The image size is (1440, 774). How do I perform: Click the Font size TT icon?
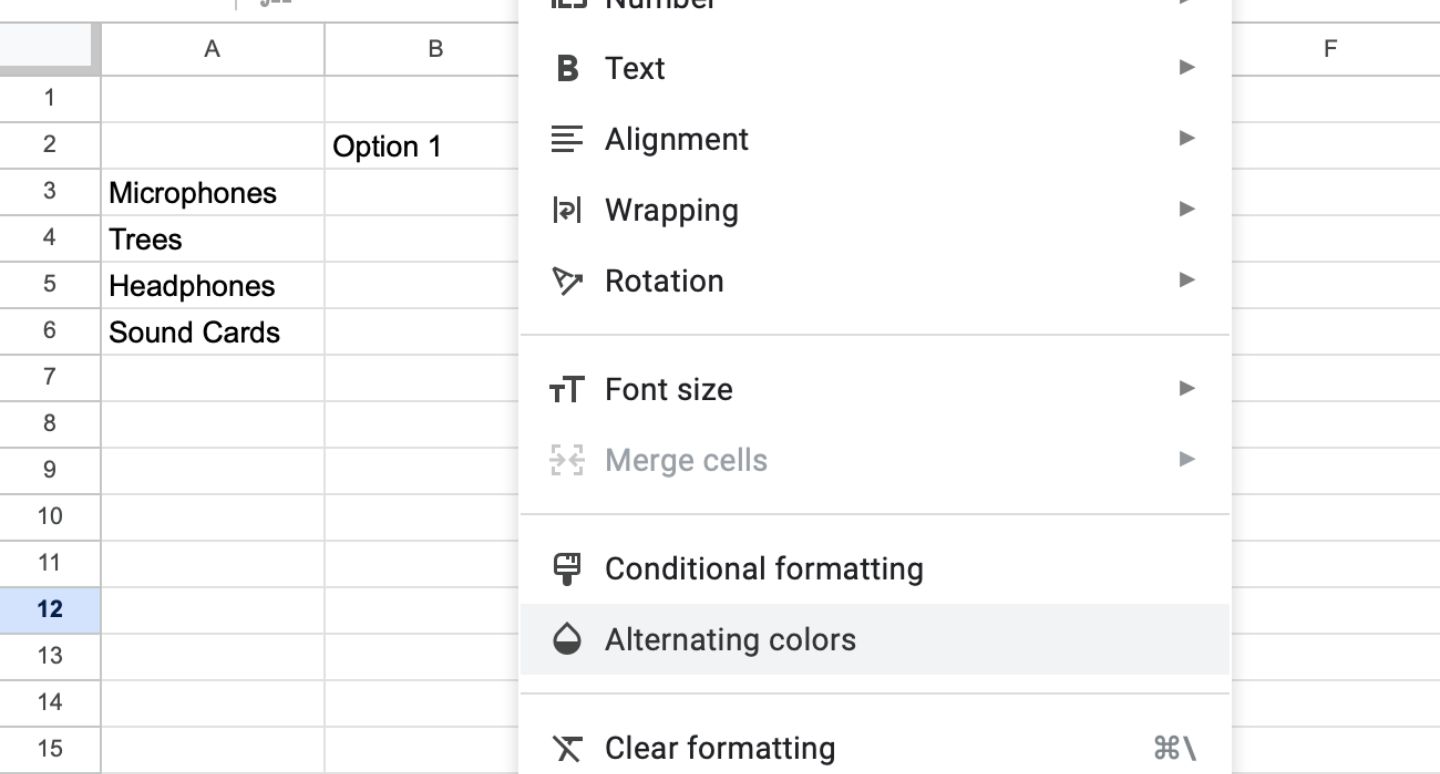coord(567,389)
